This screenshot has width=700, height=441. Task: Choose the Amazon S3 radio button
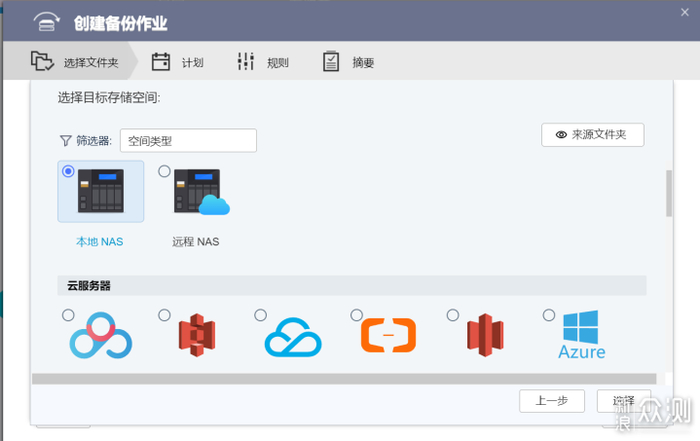point(164,315)
